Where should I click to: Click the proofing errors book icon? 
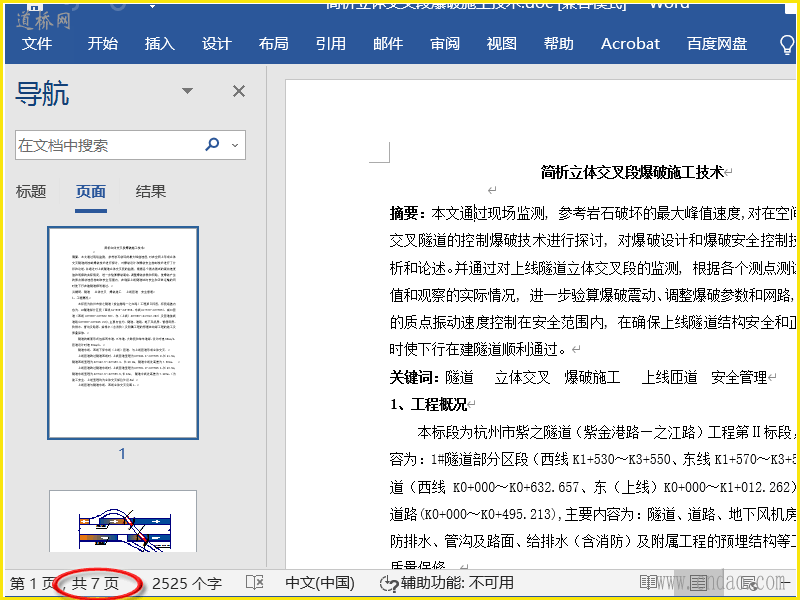(x=255, y=583)
